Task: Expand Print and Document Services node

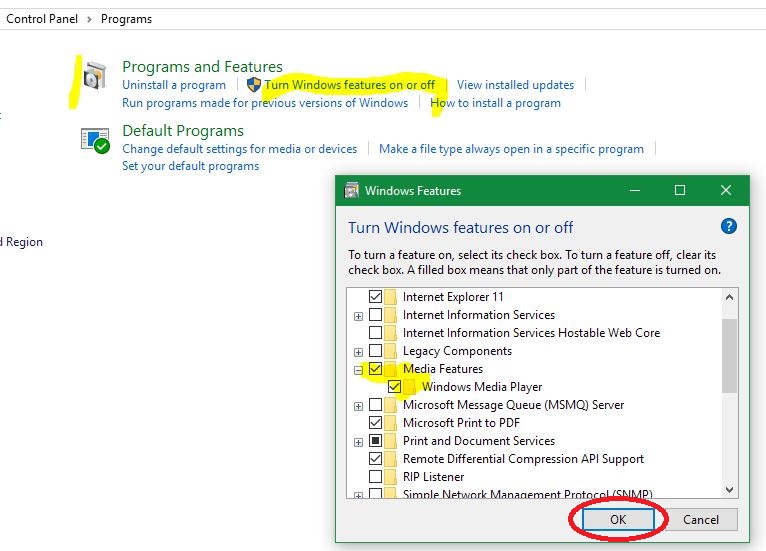Action: [358, 442]
